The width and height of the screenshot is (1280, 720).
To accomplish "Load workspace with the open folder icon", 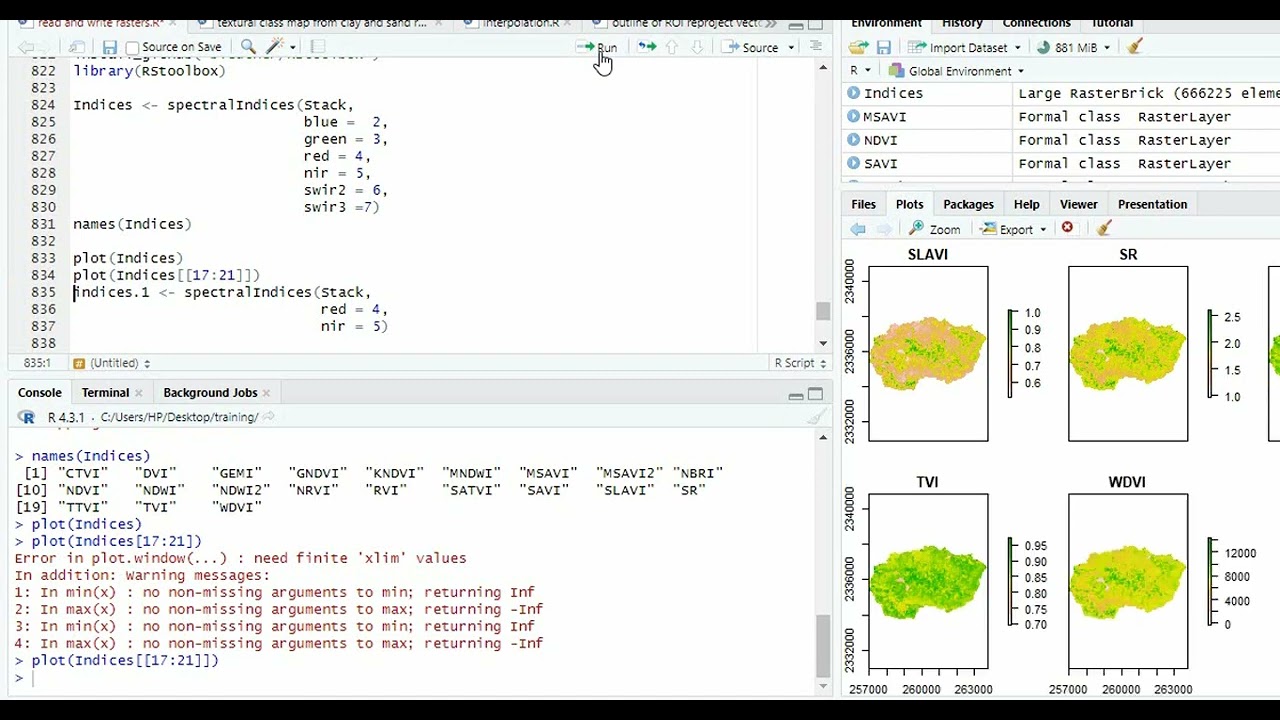I will coord(858,47).
